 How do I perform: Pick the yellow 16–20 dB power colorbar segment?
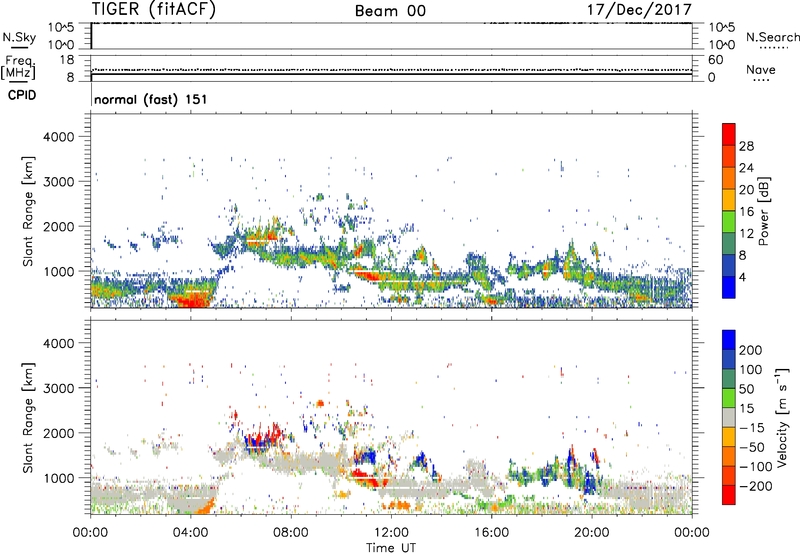[729, 200]
